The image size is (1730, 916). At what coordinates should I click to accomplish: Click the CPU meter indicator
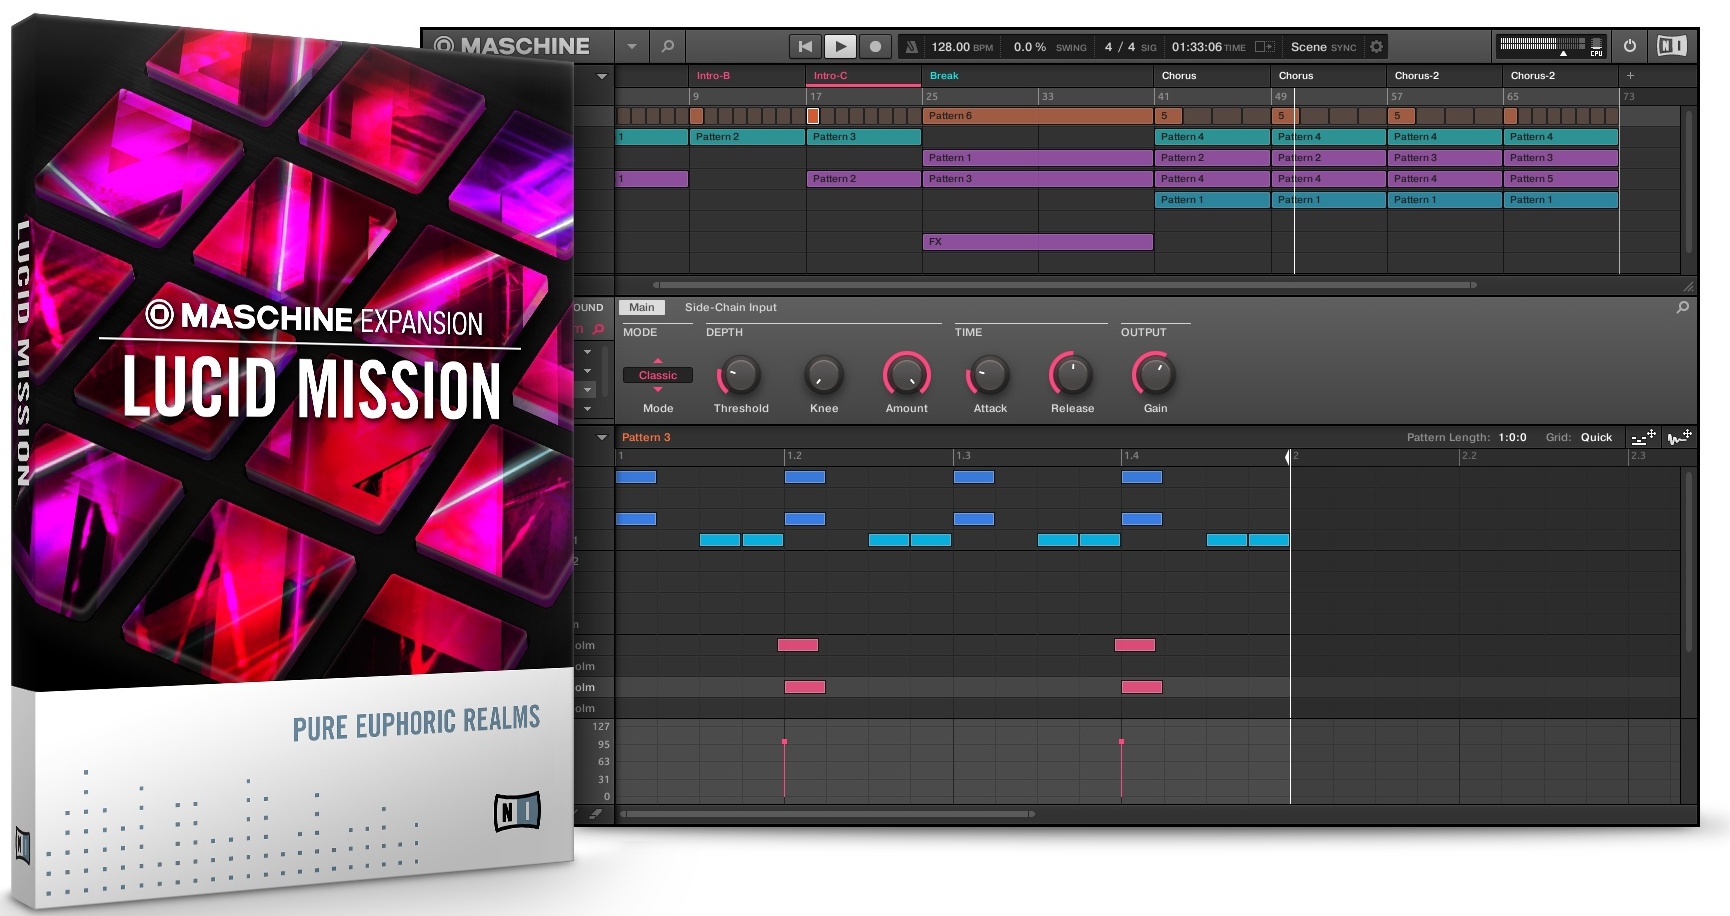(1596, 47)
